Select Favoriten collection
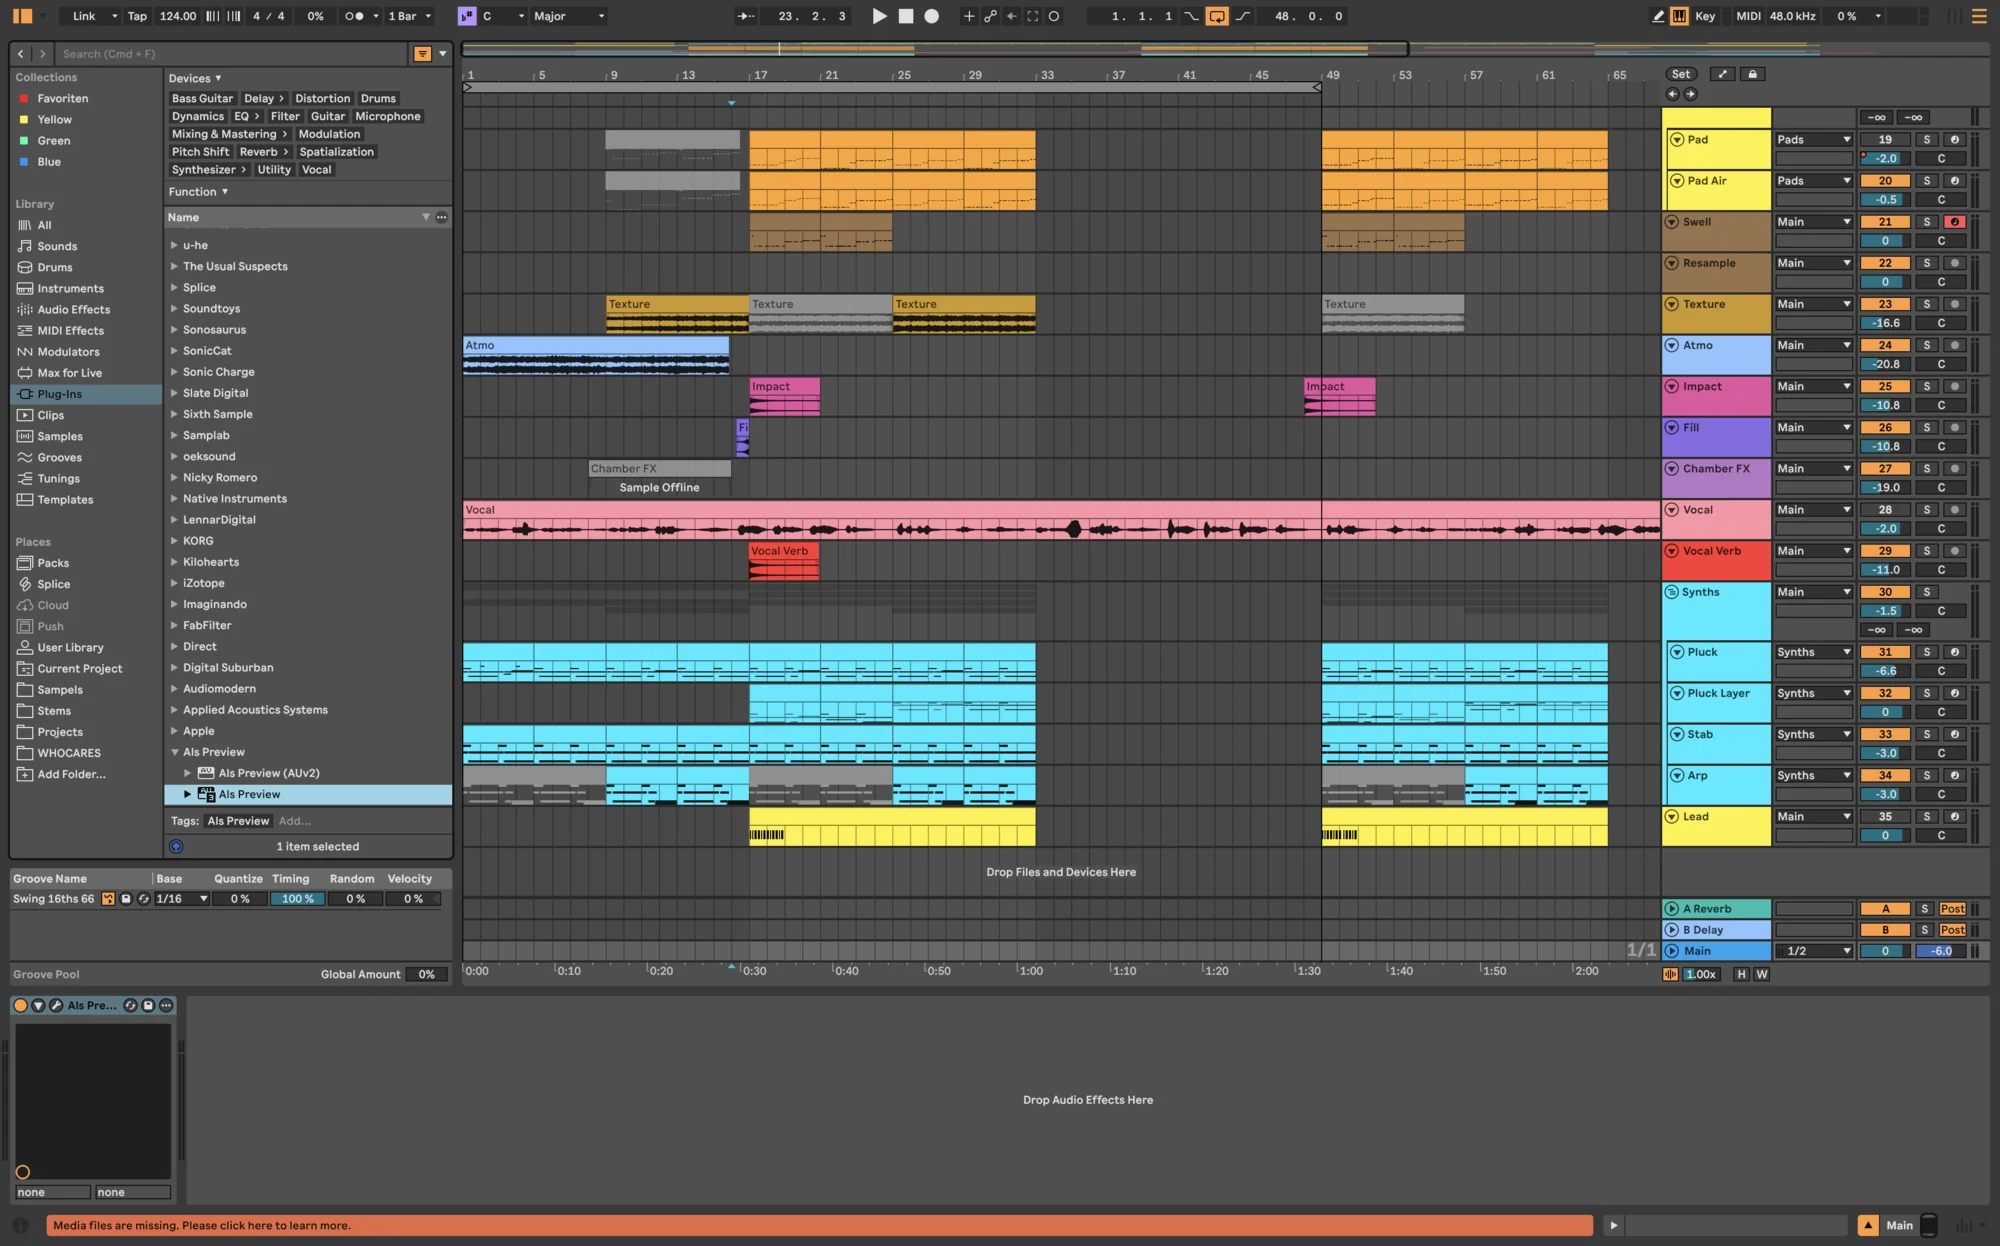The image size is (2000, 1246). (x=63, y=98)
